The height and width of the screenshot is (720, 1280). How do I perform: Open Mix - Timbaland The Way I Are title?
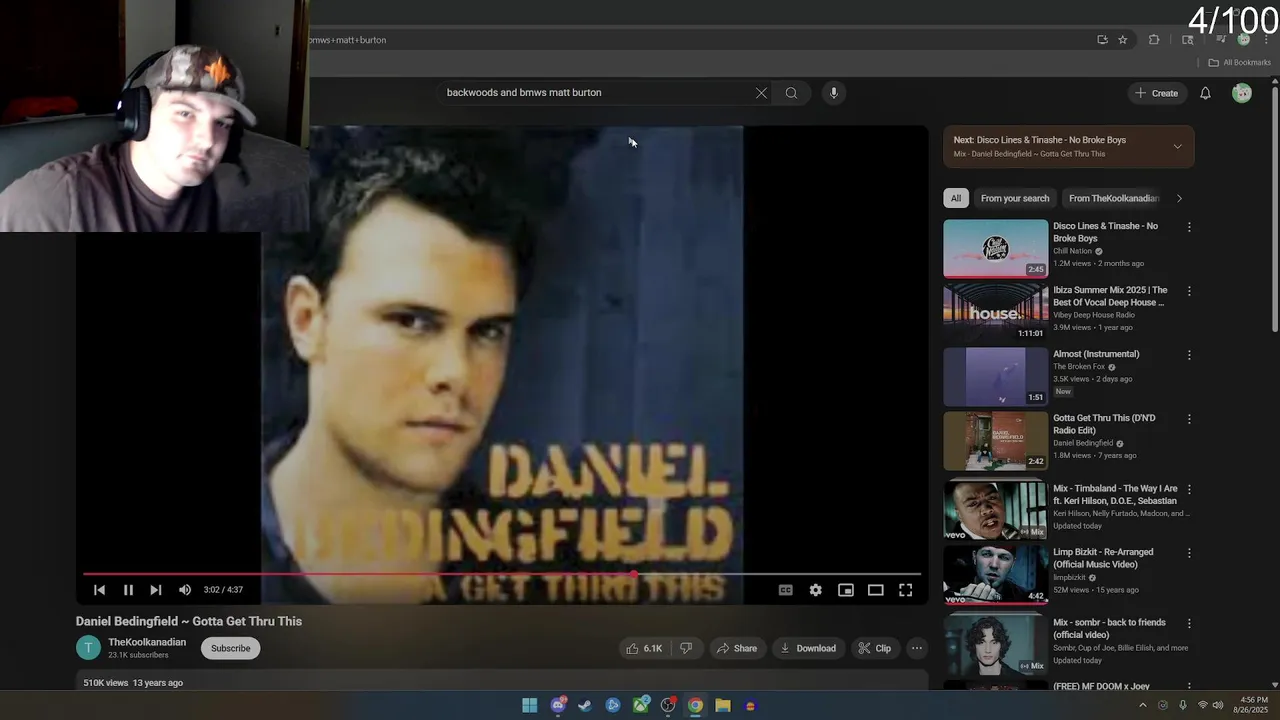click(x=1115, y=495)
